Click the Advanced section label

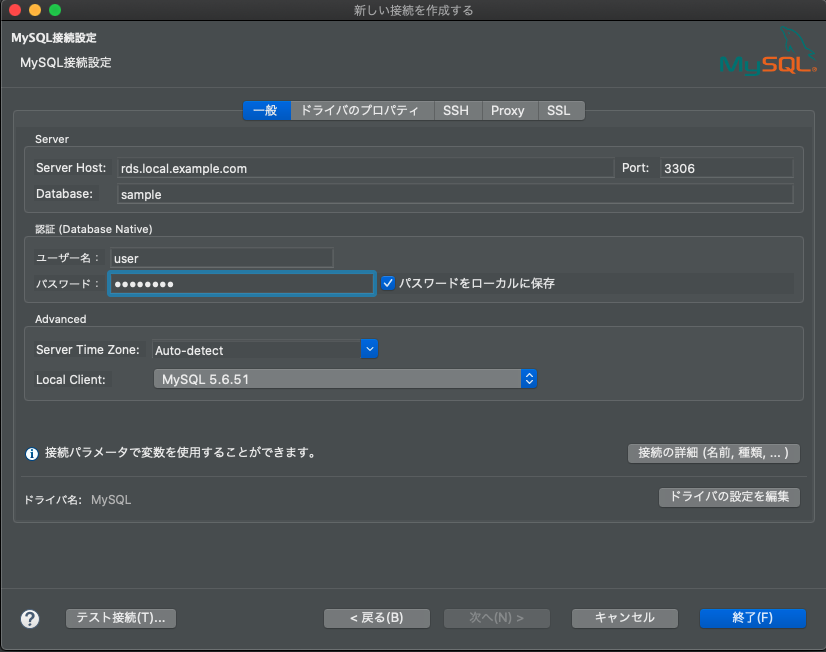click(x=61, y=319)
